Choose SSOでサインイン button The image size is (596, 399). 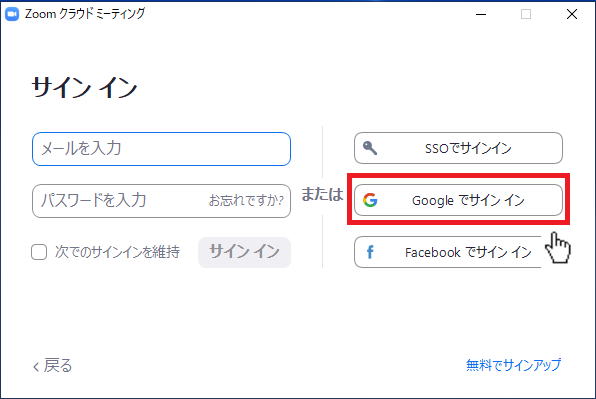458,148
